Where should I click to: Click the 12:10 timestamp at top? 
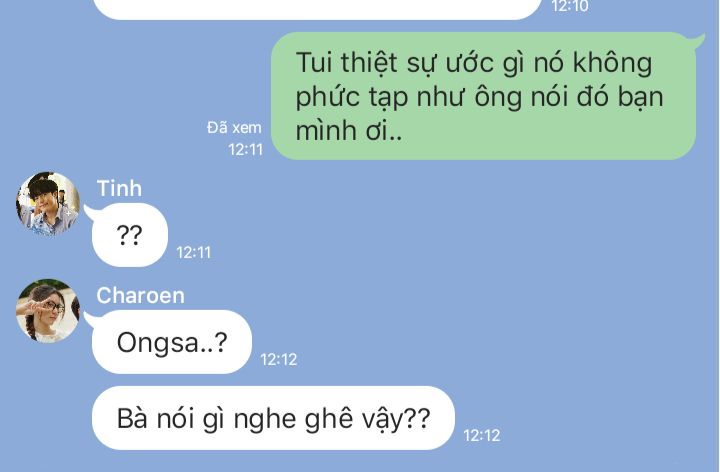(x=570, y=6)
